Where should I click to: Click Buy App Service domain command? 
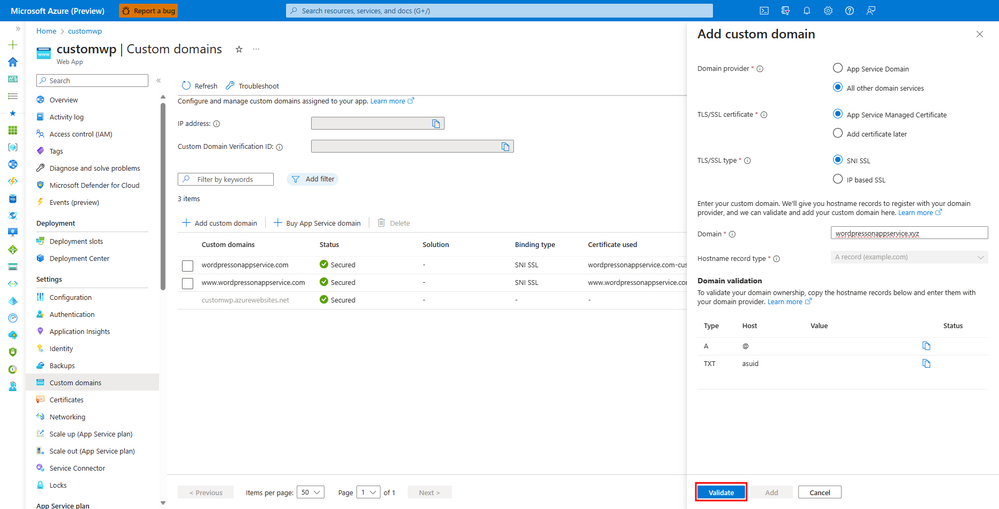[317, 223]
